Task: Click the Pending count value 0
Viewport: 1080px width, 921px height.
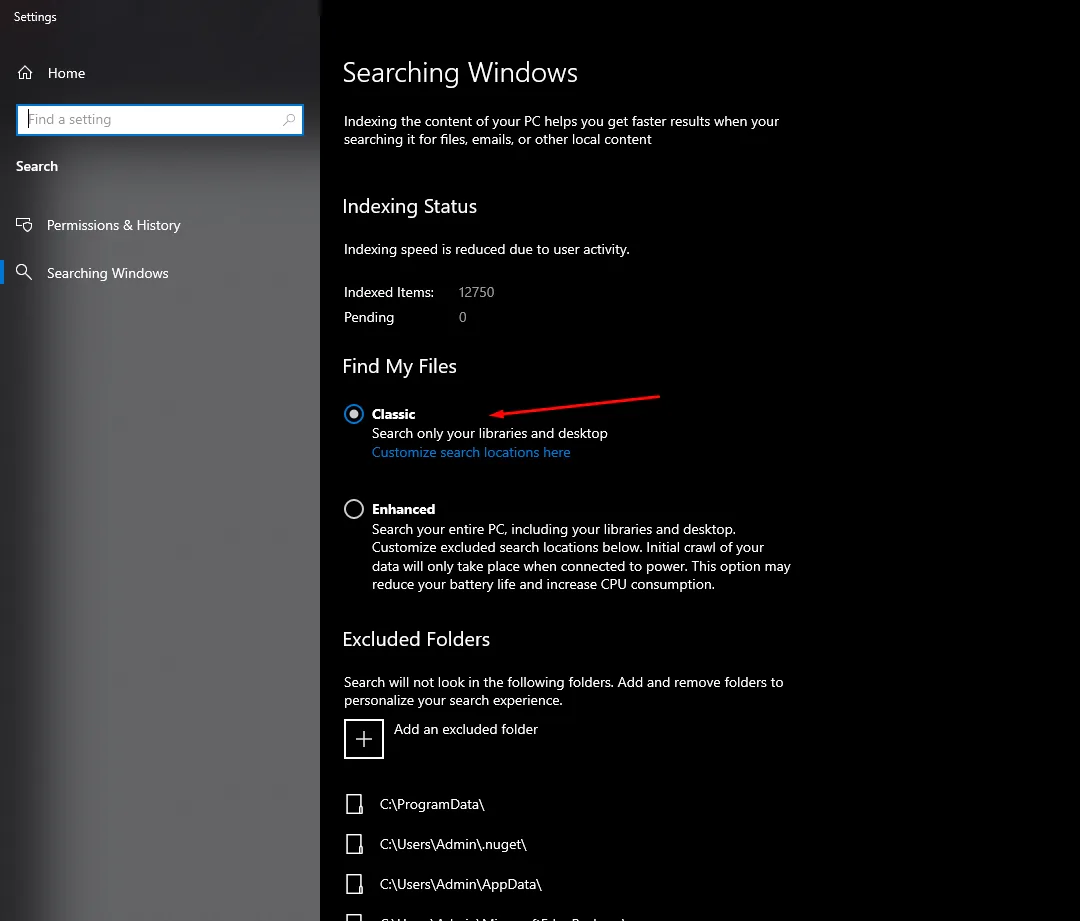Action: (463, 317)
